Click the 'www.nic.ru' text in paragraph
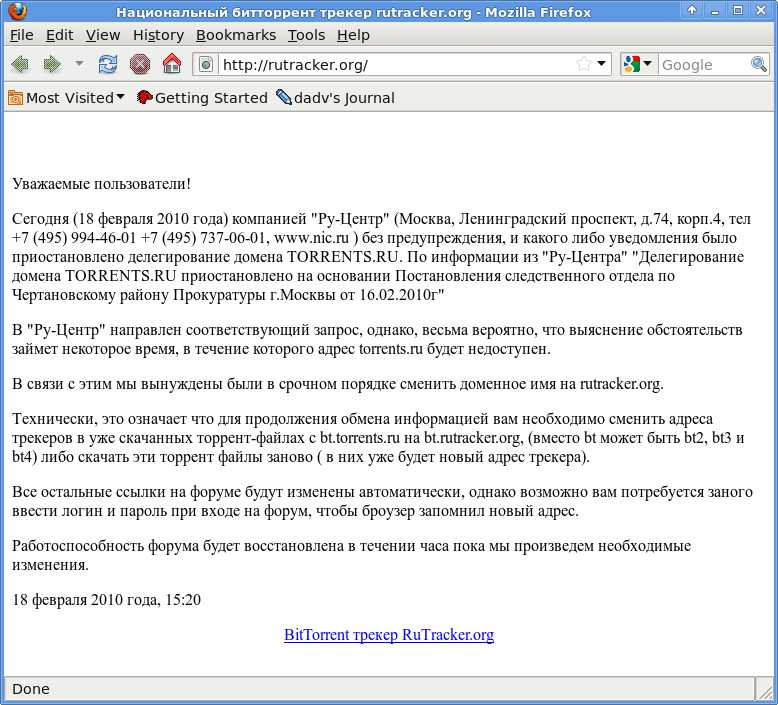This screenshot has height=705, width=778. [x=312, y=238]
